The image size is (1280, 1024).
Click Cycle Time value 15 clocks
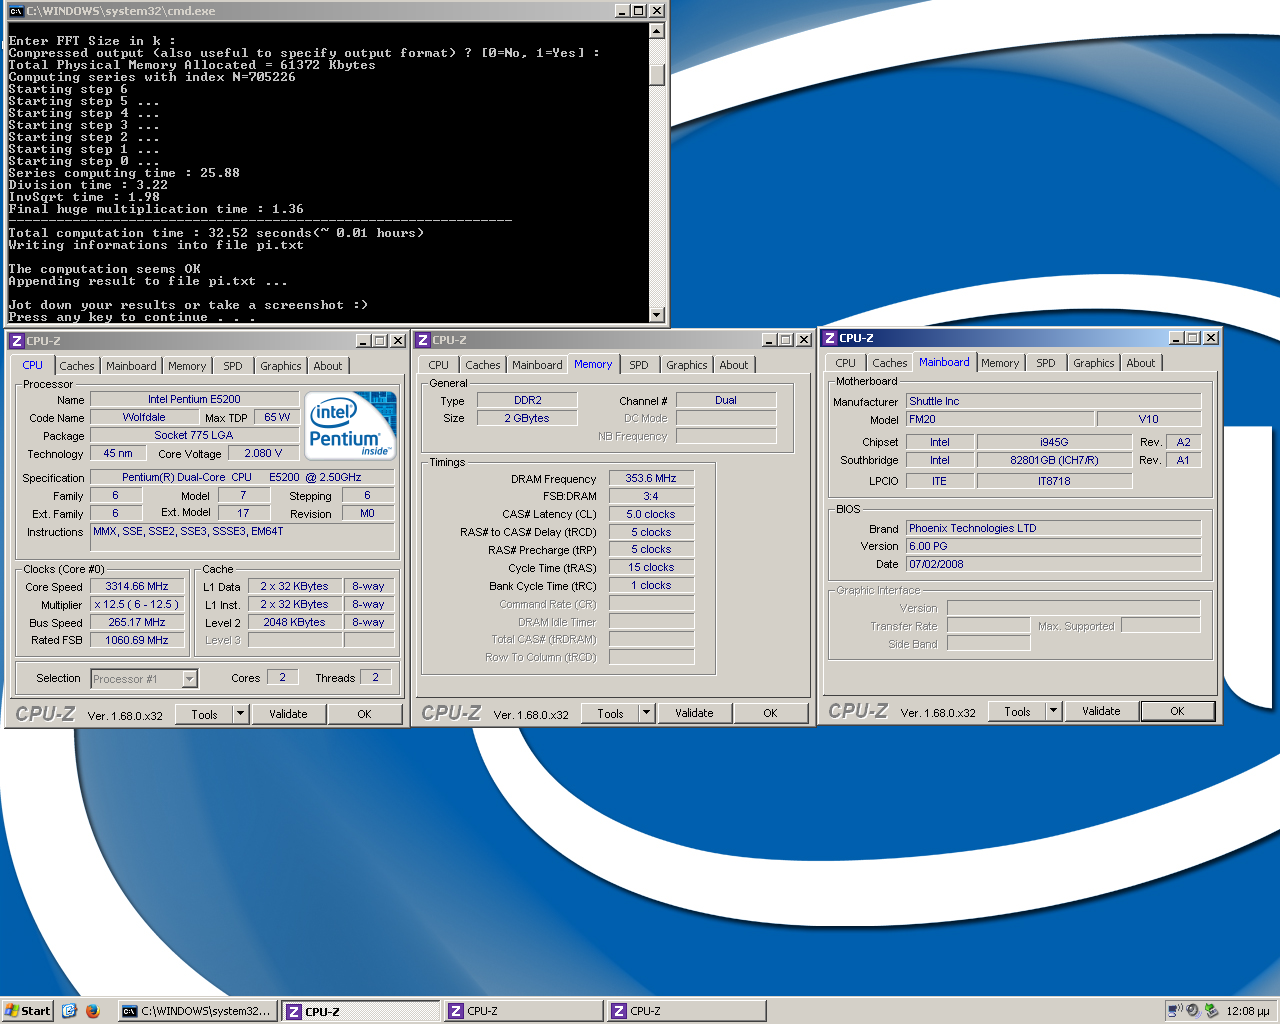(651, 568)
